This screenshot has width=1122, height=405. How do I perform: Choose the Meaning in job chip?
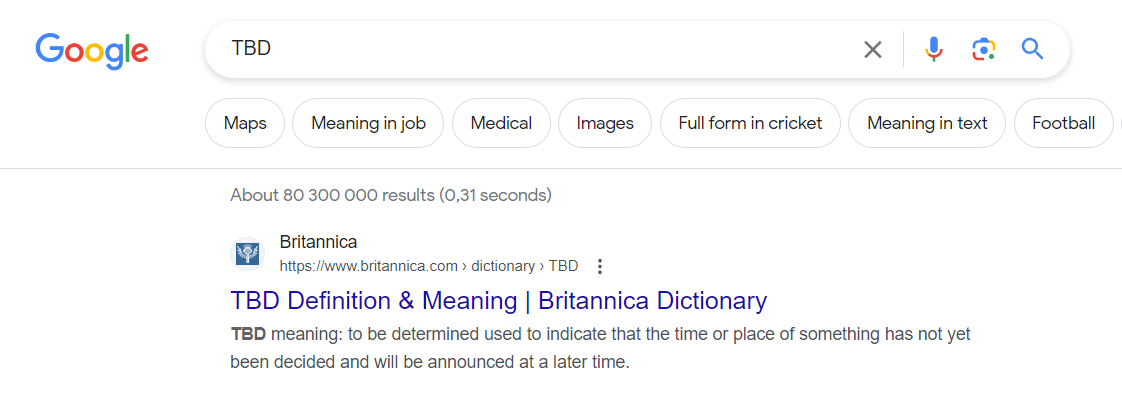tap(368, 123)
